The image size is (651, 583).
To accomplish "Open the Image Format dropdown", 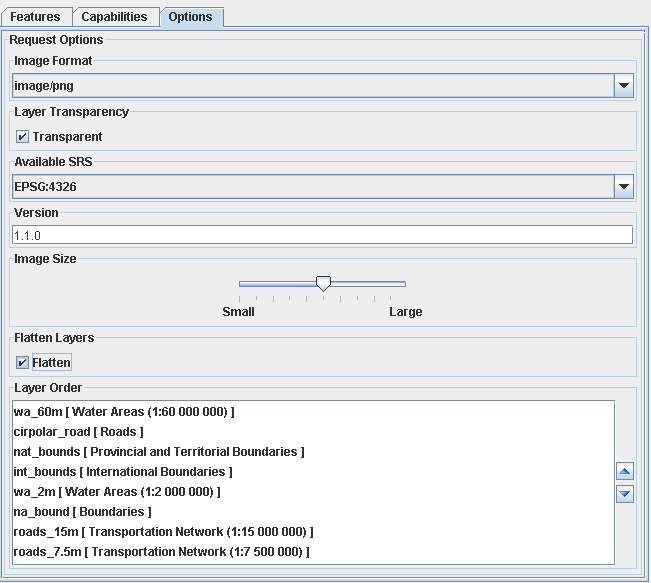I will 624,86.
